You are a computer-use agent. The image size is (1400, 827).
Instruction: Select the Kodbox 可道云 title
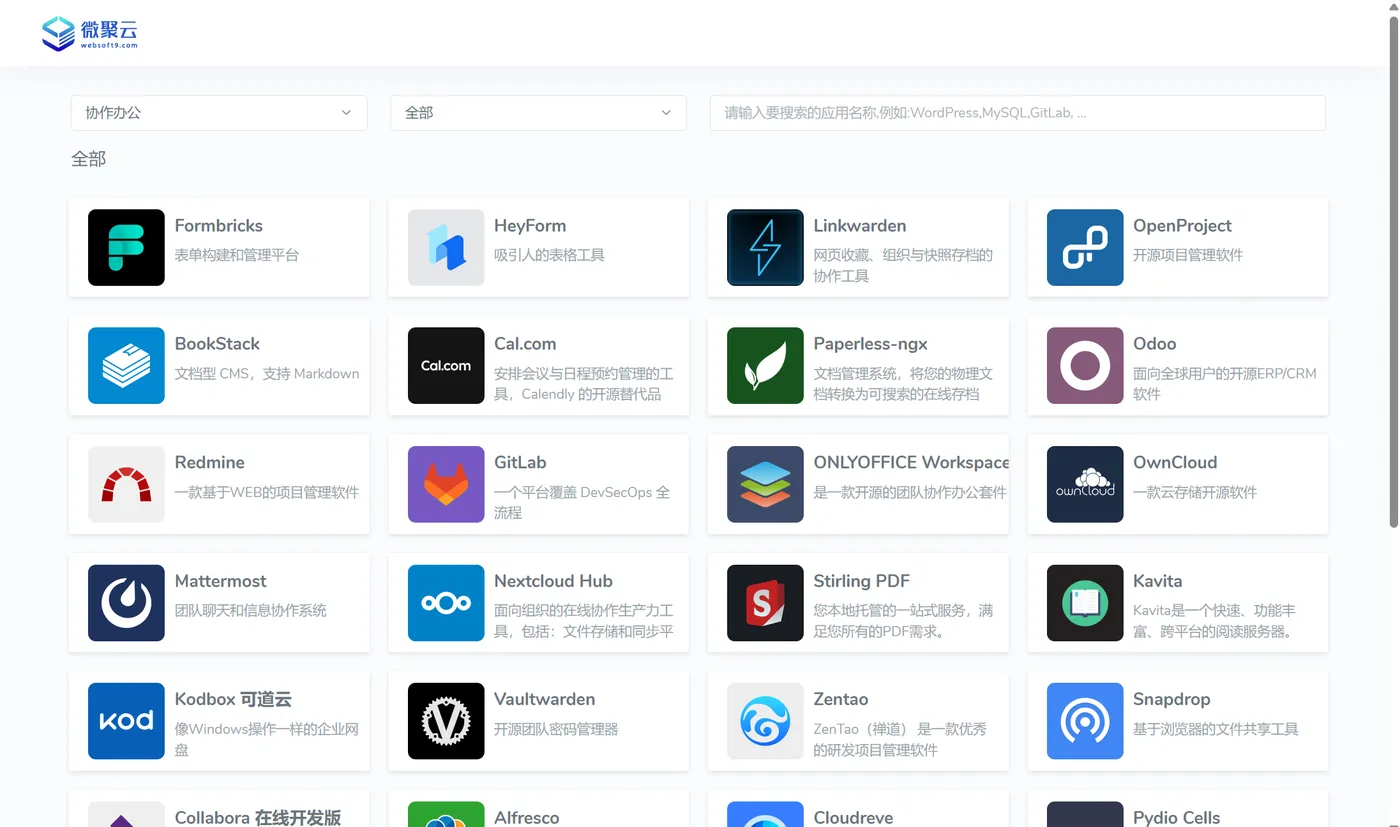pyautogui.click(x=233, y=700)
